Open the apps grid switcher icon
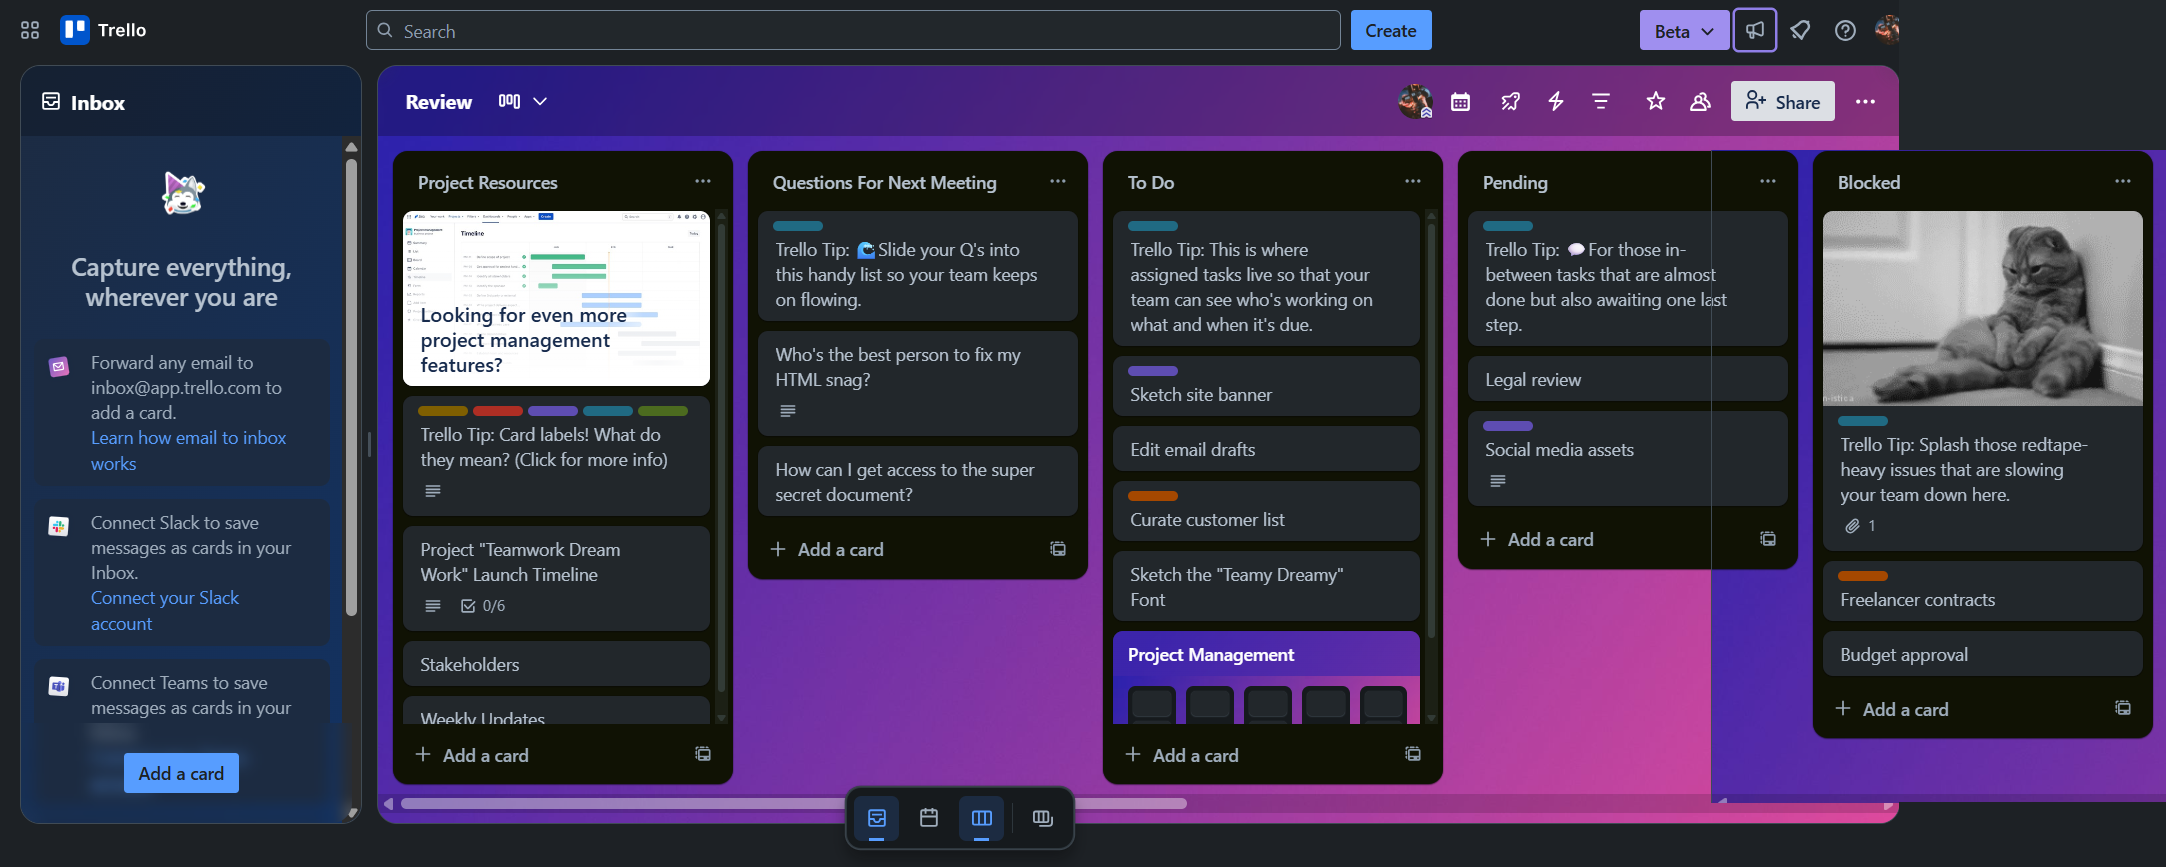Viewport: 2166px width, 867px height. pos(30,30)
